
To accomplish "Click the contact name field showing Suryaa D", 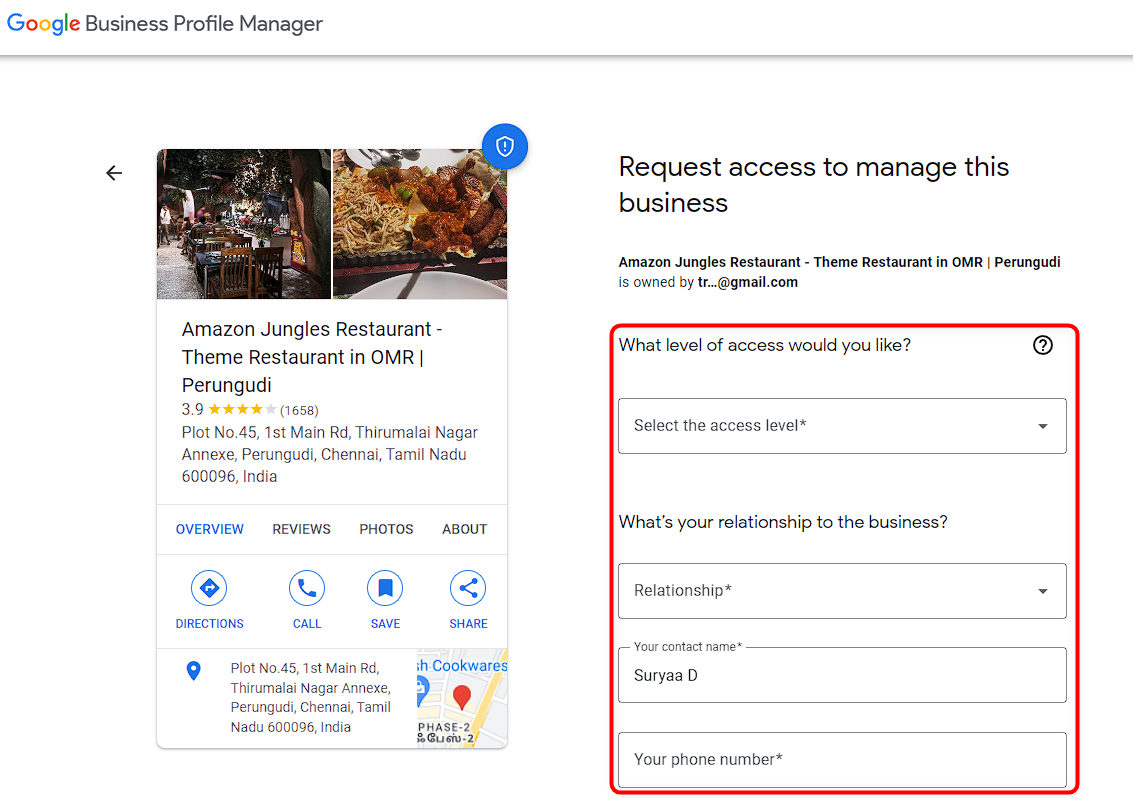I will [842, 675].
